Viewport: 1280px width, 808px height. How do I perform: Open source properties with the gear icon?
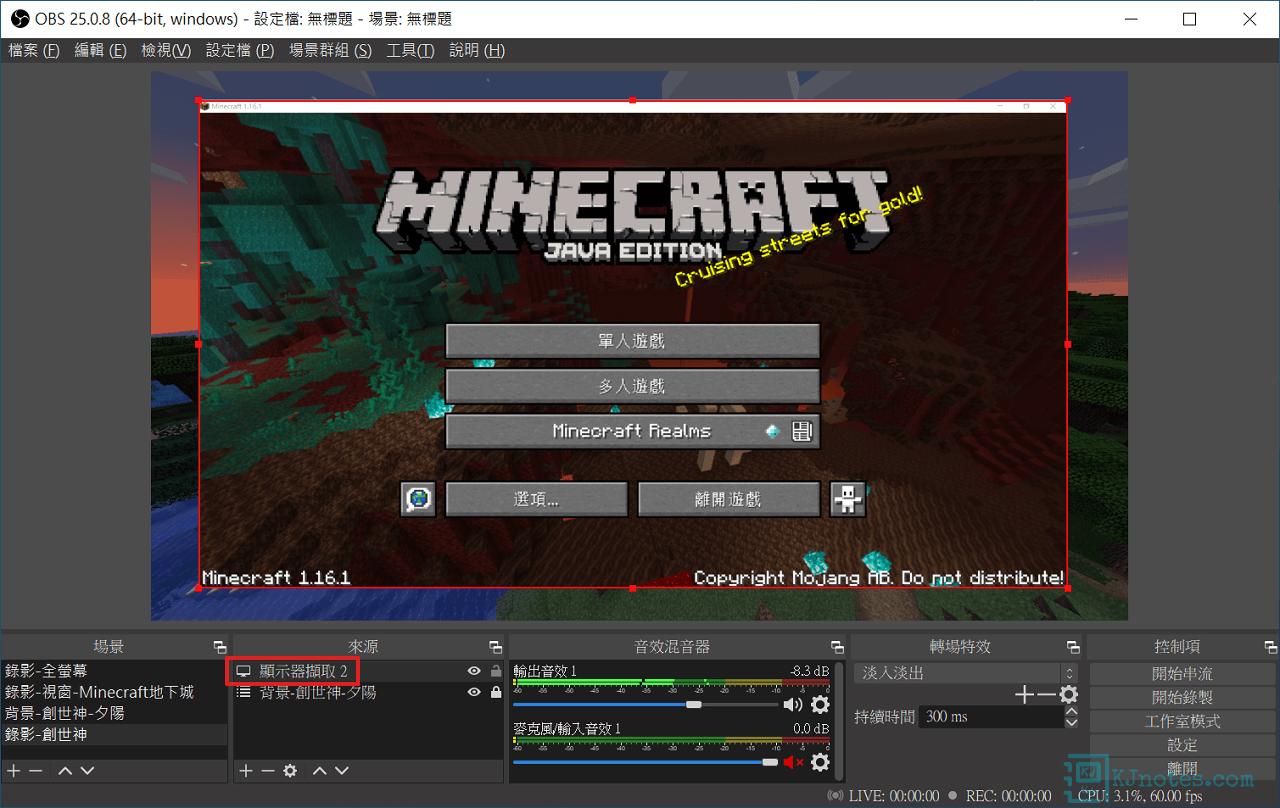click(x=290, y=771)
